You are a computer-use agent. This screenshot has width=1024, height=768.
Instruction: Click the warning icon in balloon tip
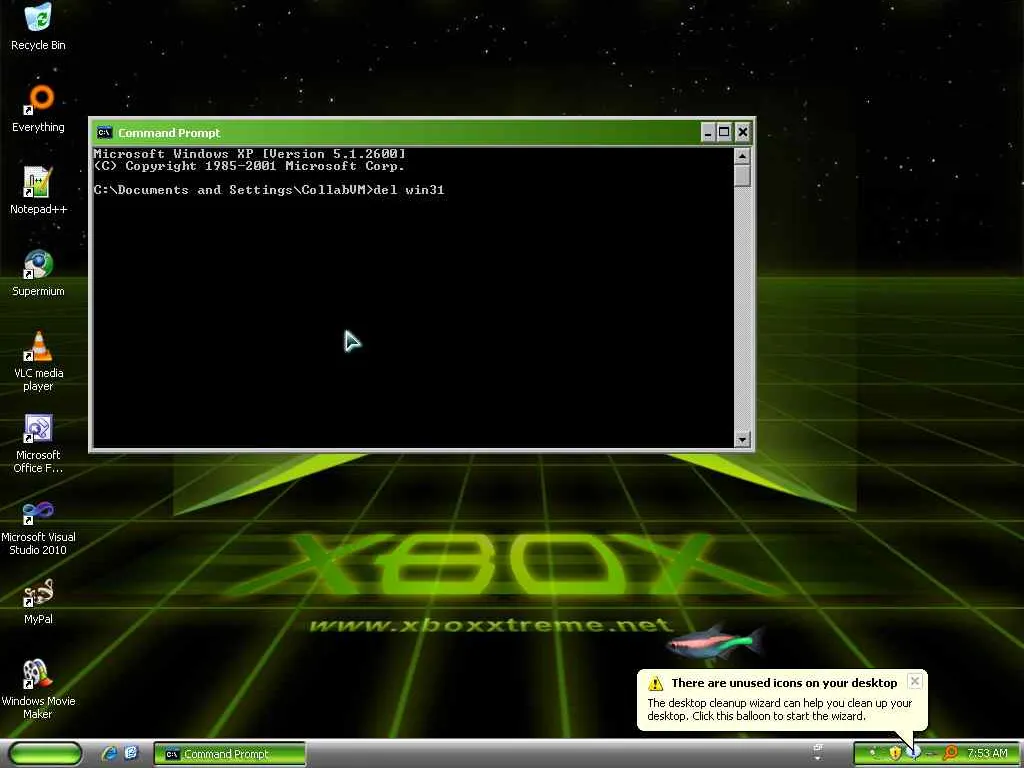point(655,684)
